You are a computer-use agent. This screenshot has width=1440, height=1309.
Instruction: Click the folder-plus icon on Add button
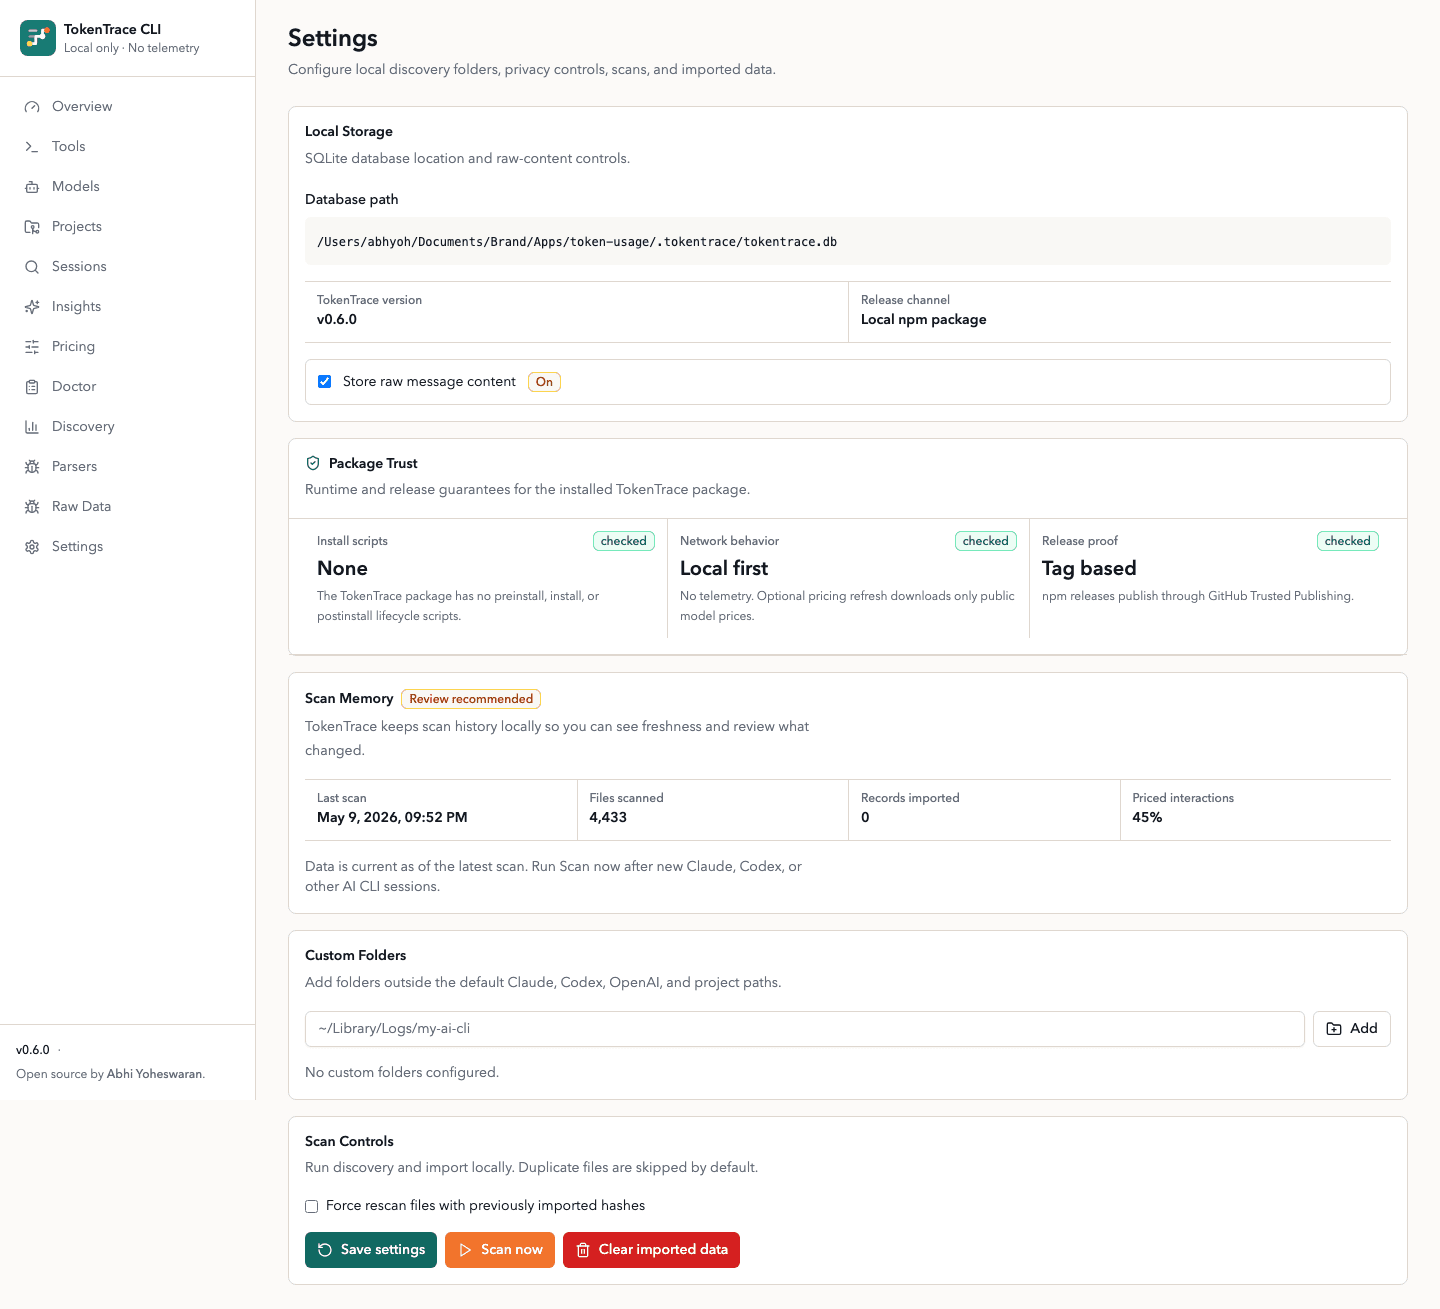pyautogui.click(x=1334, y=1029)
